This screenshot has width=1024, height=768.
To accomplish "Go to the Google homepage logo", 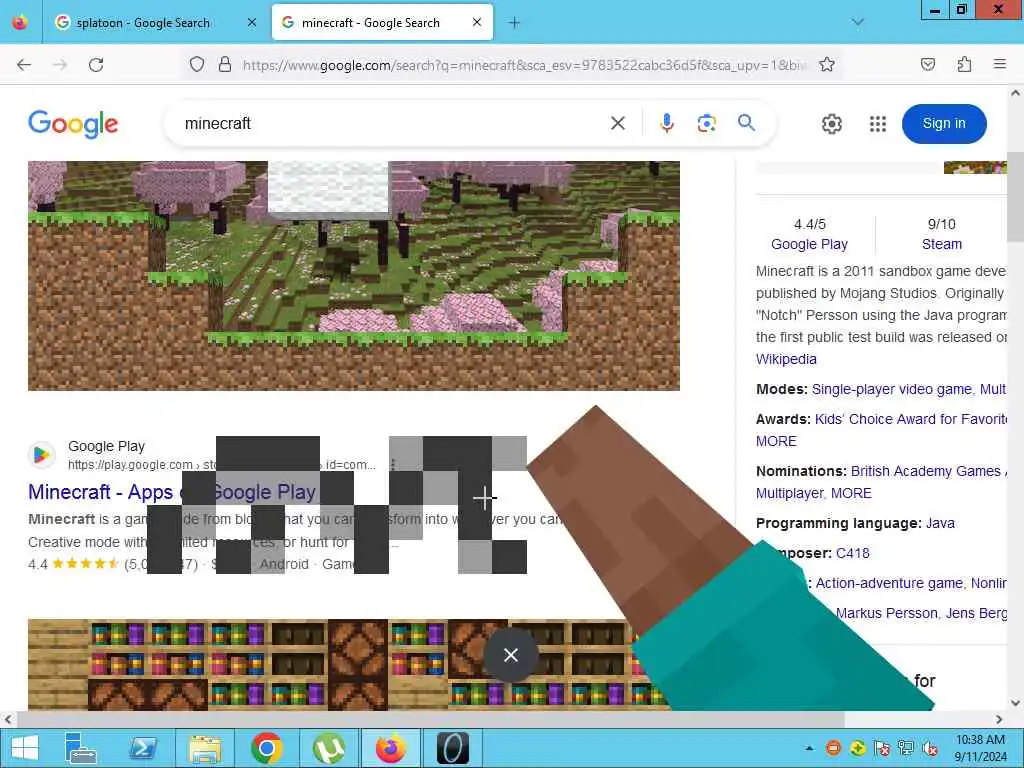I will (73, 123).
